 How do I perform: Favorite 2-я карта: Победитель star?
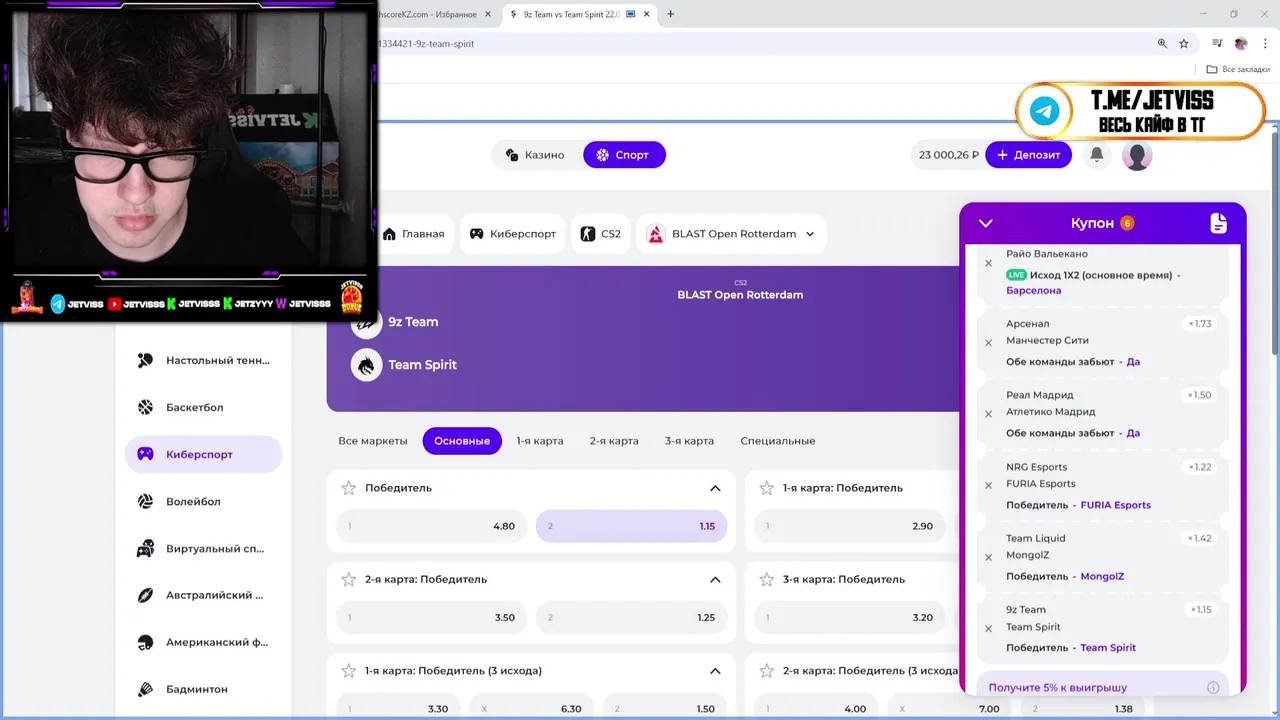click(348, 579)
